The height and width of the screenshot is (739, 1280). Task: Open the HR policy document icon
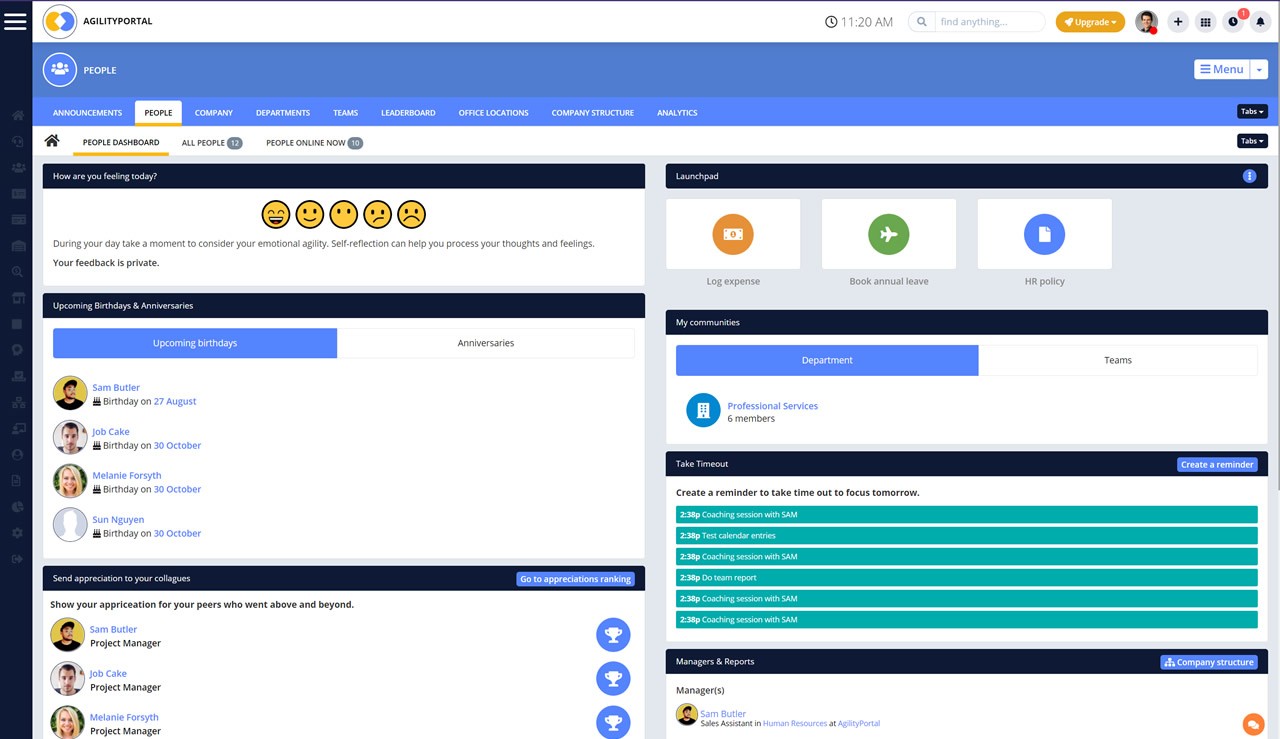[1044, 234]
